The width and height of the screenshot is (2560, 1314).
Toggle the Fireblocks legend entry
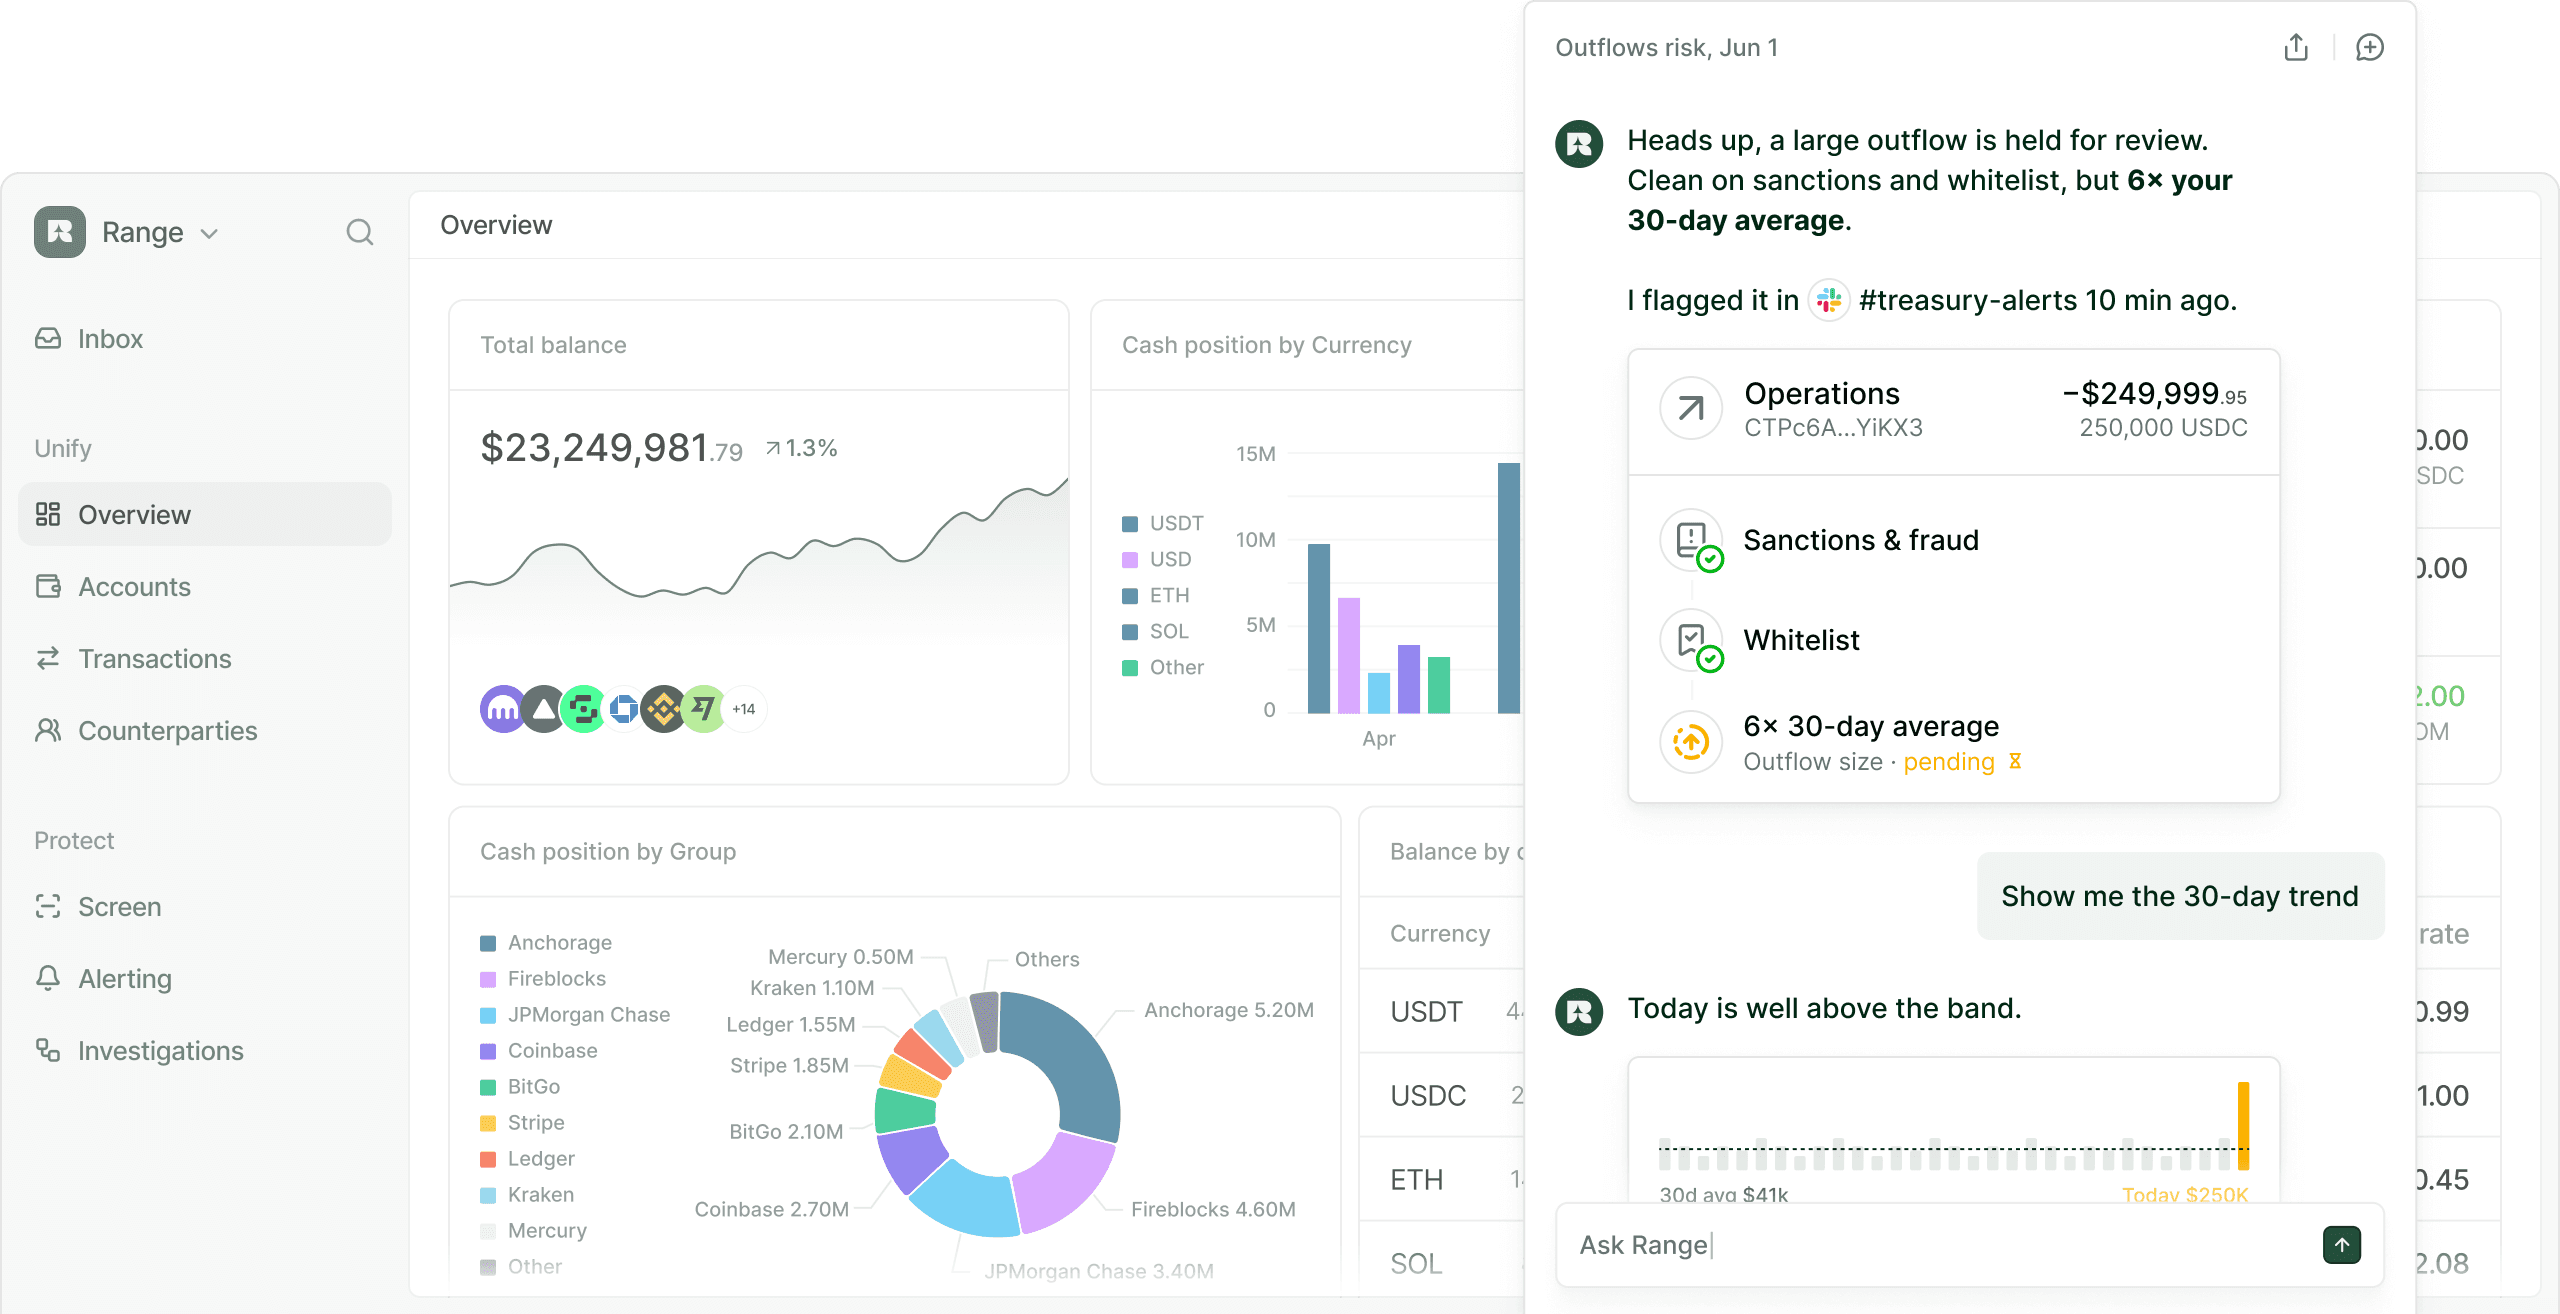point(543,979)
